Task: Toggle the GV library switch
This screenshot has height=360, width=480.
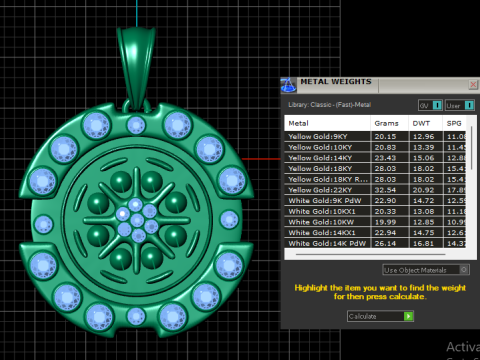Action: (430, 105)
